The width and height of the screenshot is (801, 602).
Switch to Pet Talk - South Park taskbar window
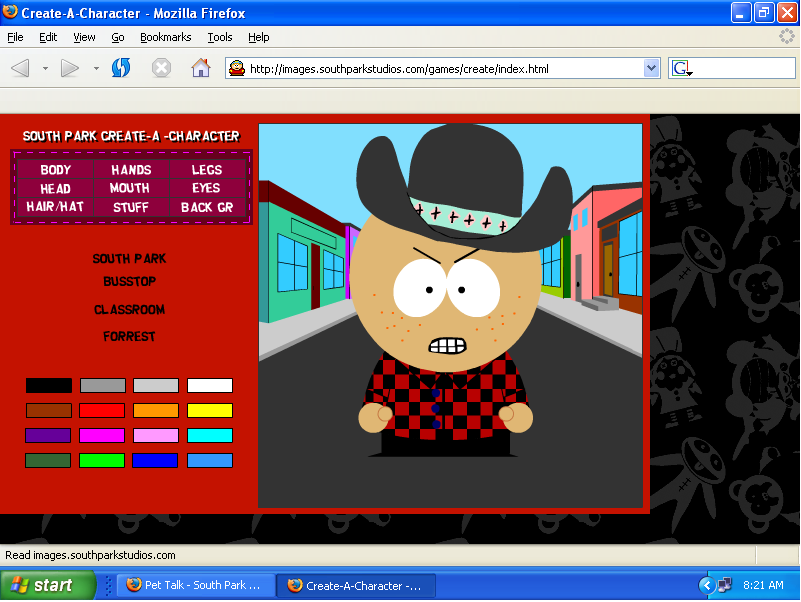[x=196, y=585]
